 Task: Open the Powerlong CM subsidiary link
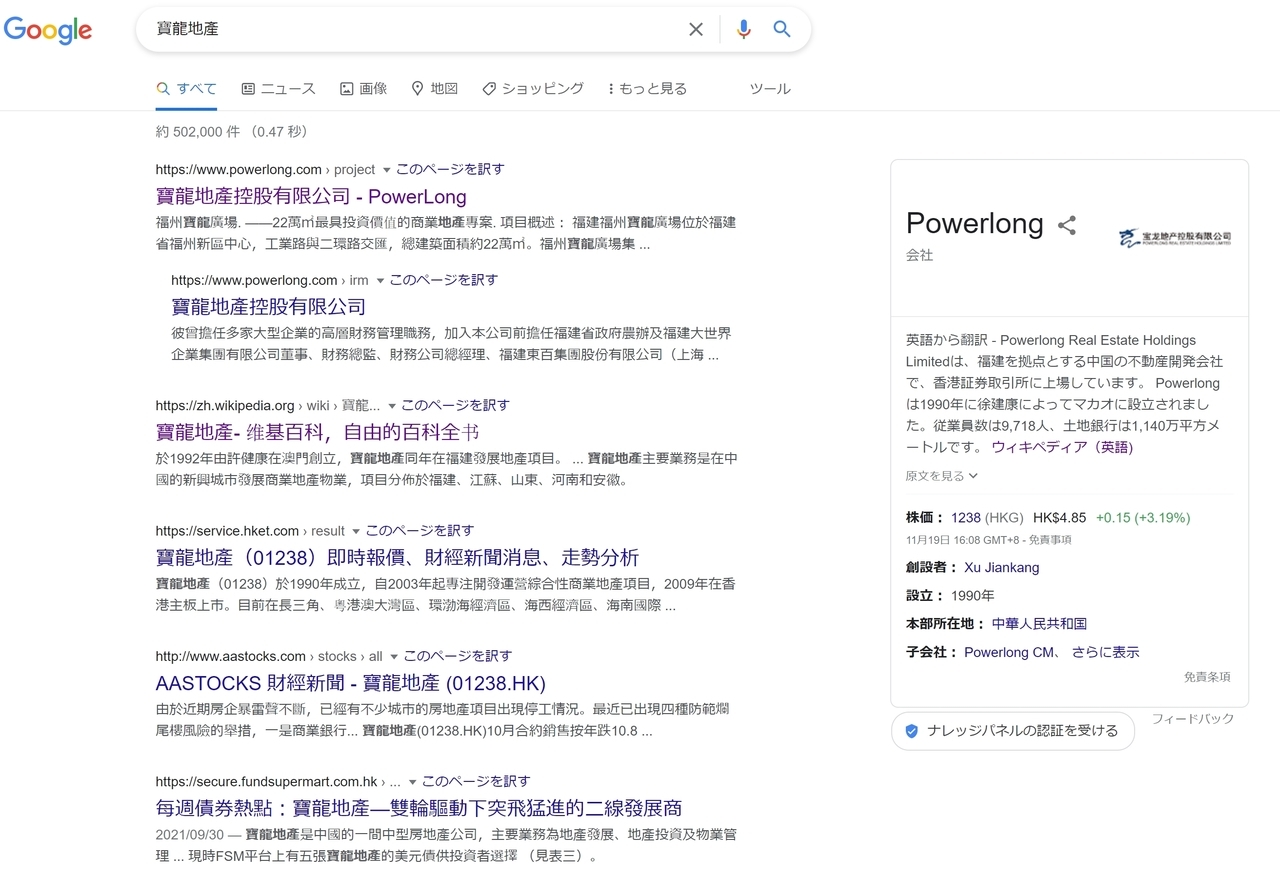click(x=1009, y=652)
